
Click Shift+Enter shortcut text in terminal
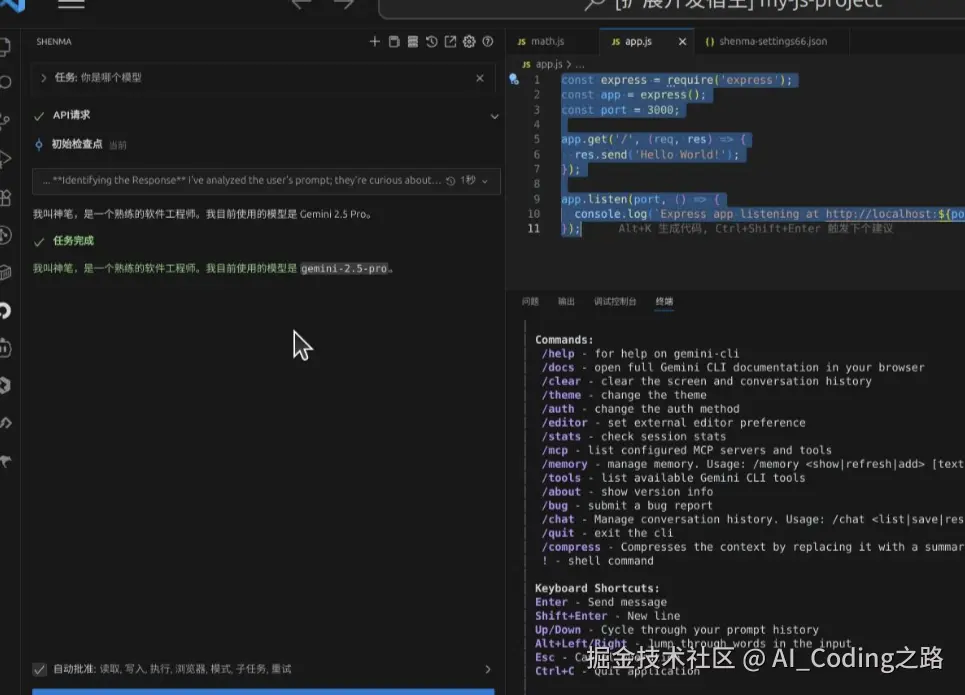pos(571,616)
